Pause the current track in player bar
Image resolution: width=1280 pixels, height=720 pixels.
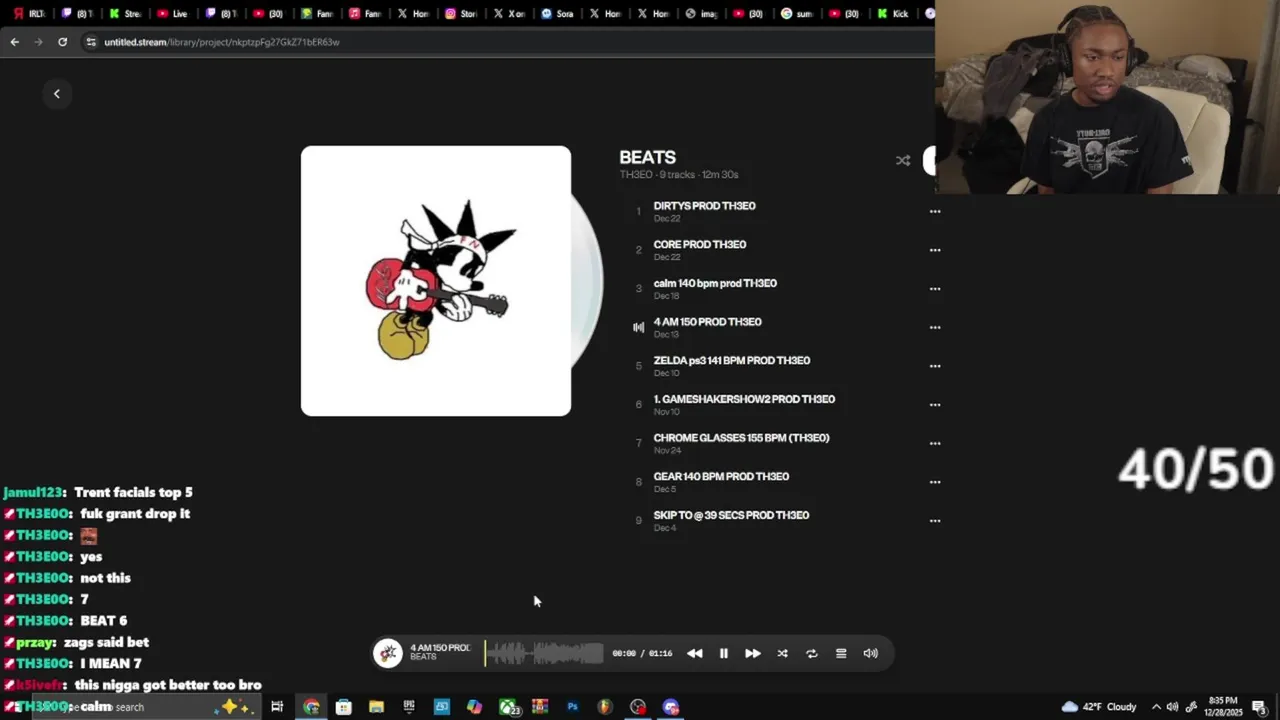pyautogui.click(x=724, y=654)
